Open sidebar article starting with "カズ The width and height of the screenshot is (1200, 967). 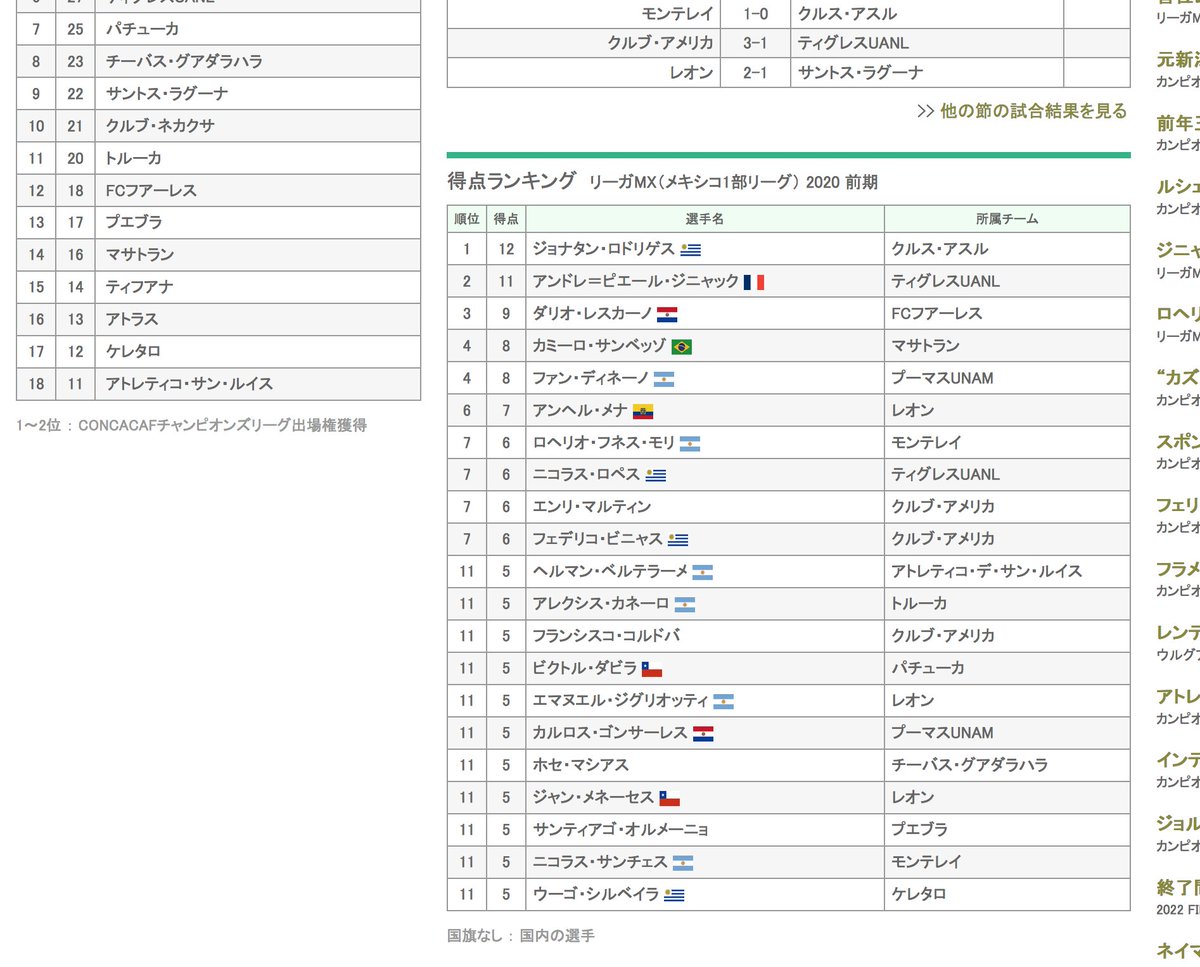click(x=1178, y=378)
